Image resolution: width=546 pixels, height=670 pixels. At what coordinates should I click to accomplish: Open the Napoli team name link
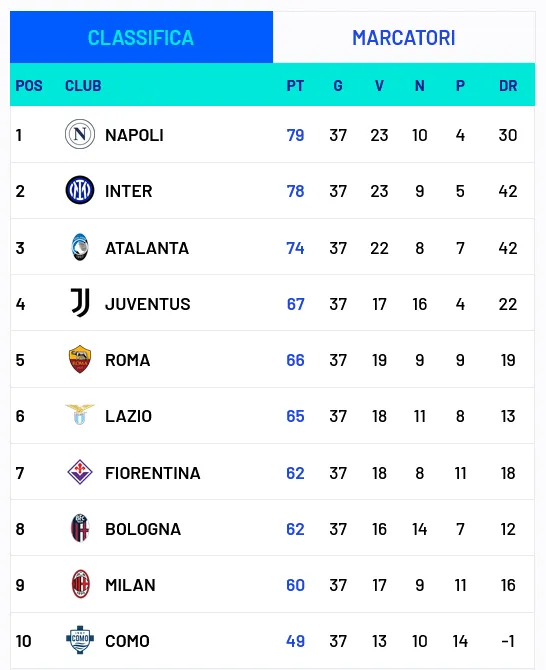[134, 135]
